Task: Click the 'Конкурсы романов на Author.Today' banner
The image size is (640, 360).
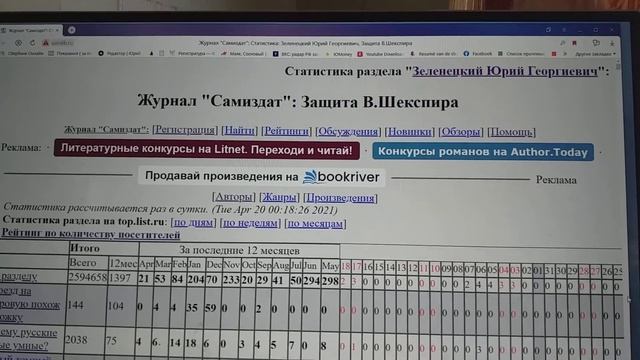Action: (483, 152)
